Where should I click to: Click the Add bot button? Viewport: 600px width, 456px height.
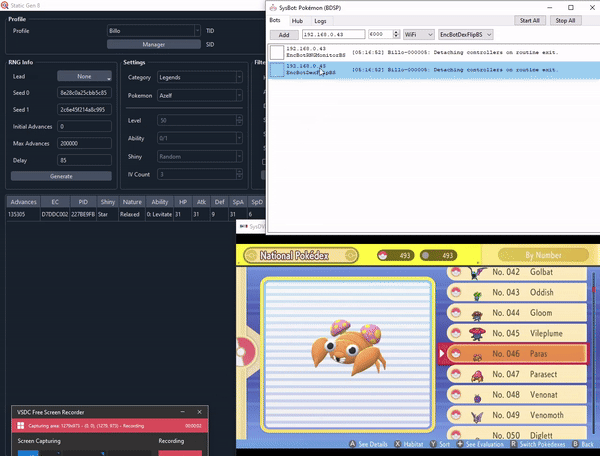point(284,35)
